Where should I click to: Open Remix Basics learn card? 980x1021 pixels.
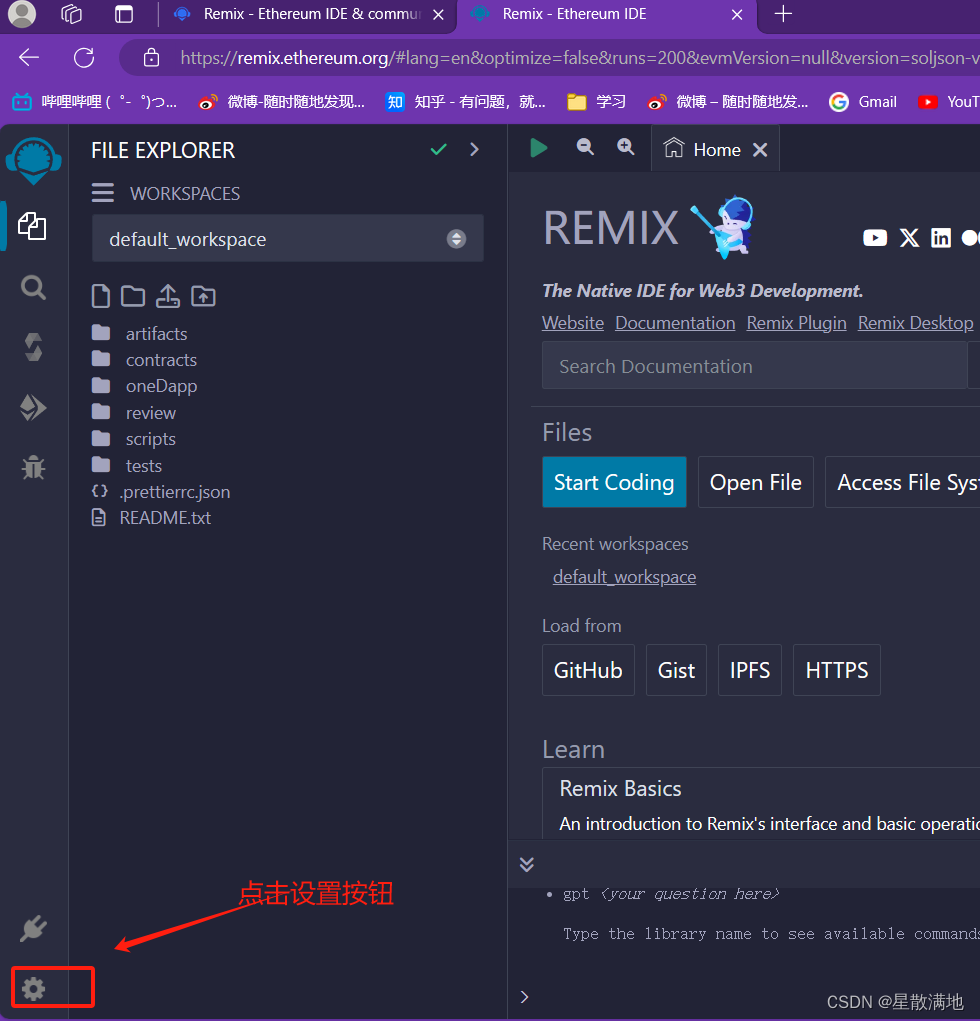(x=761, y=804)
